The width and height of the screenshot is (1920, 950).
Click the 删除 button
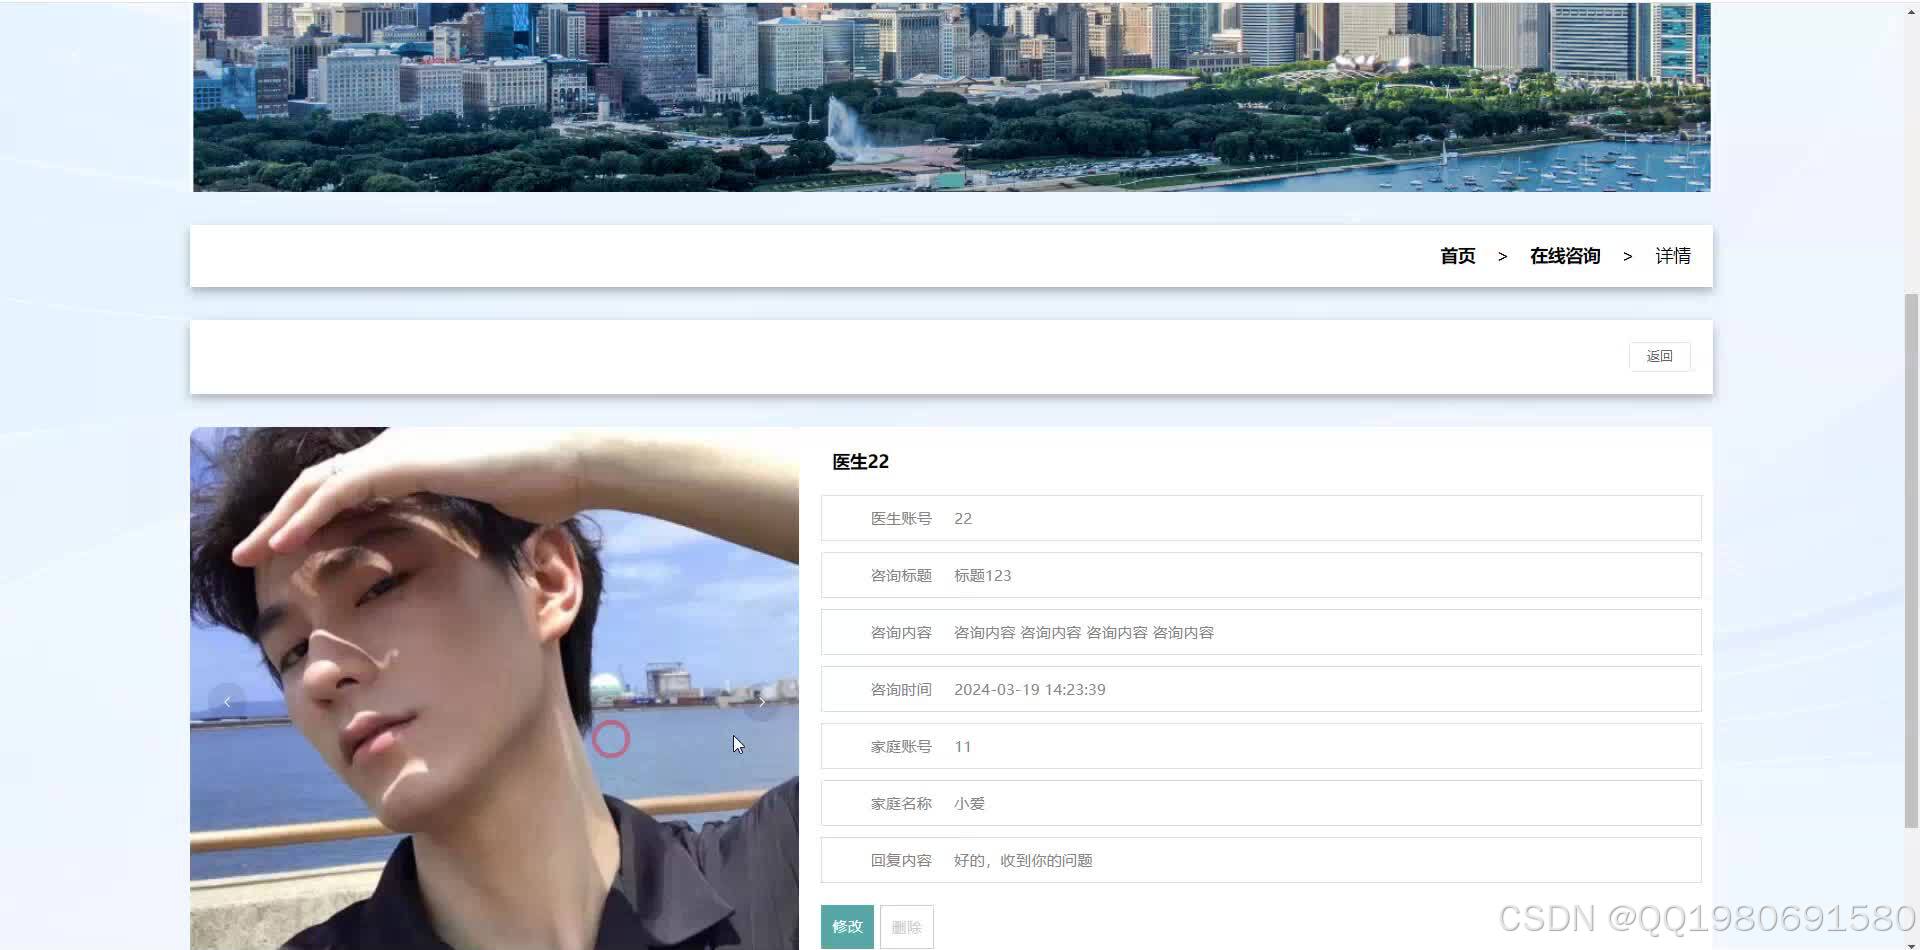point(907,927)
